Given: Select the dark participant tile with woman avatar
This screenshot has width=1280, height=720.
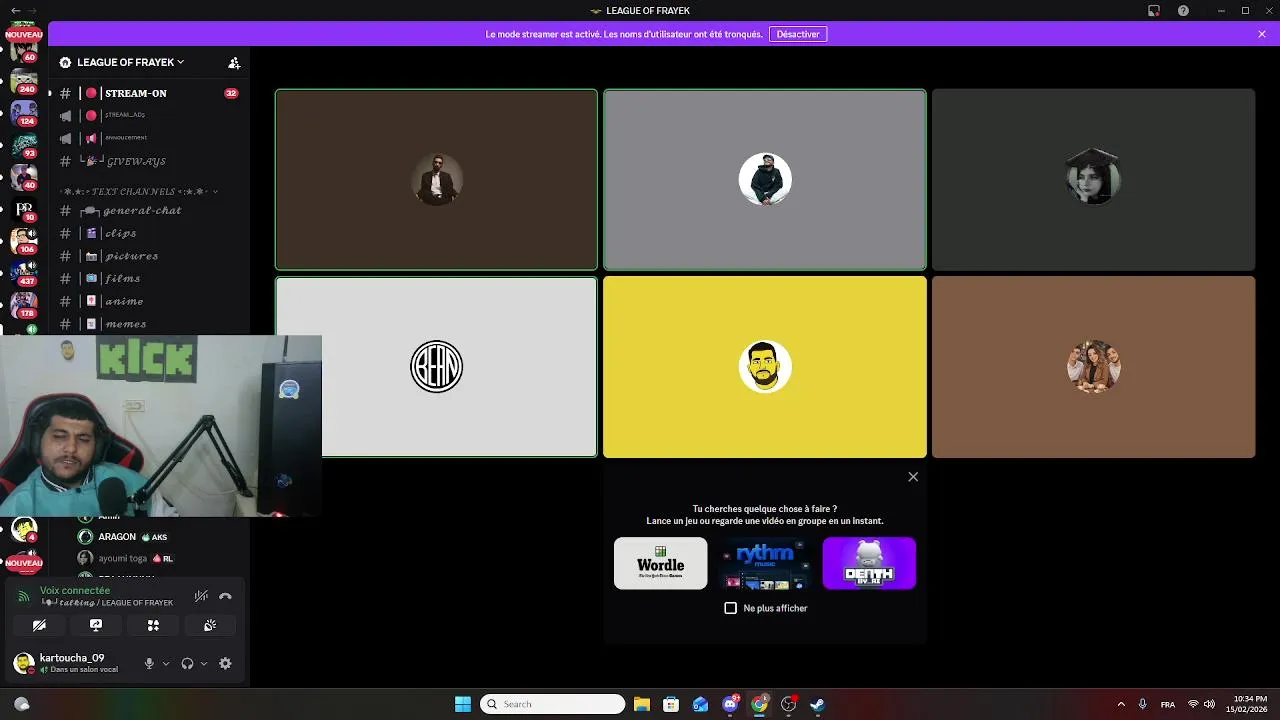Looking at the screenshot, I should [1093, 180].
